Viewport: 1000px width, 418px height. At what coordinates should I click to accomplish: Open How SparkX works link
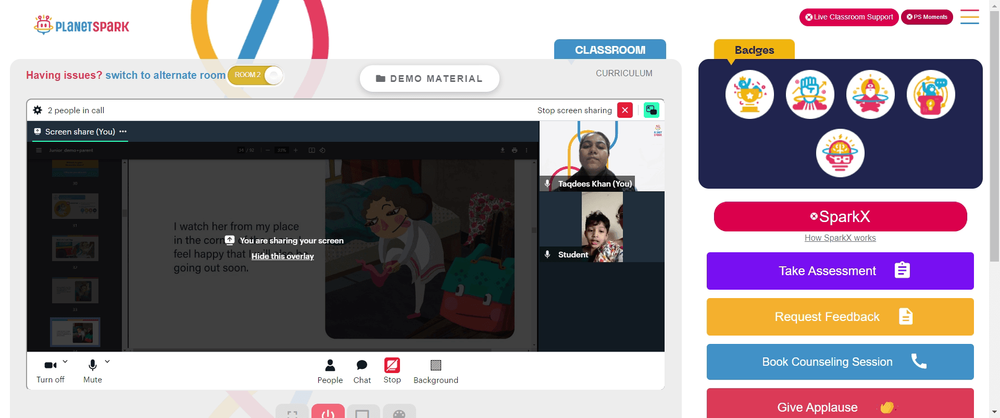(840, 238)
